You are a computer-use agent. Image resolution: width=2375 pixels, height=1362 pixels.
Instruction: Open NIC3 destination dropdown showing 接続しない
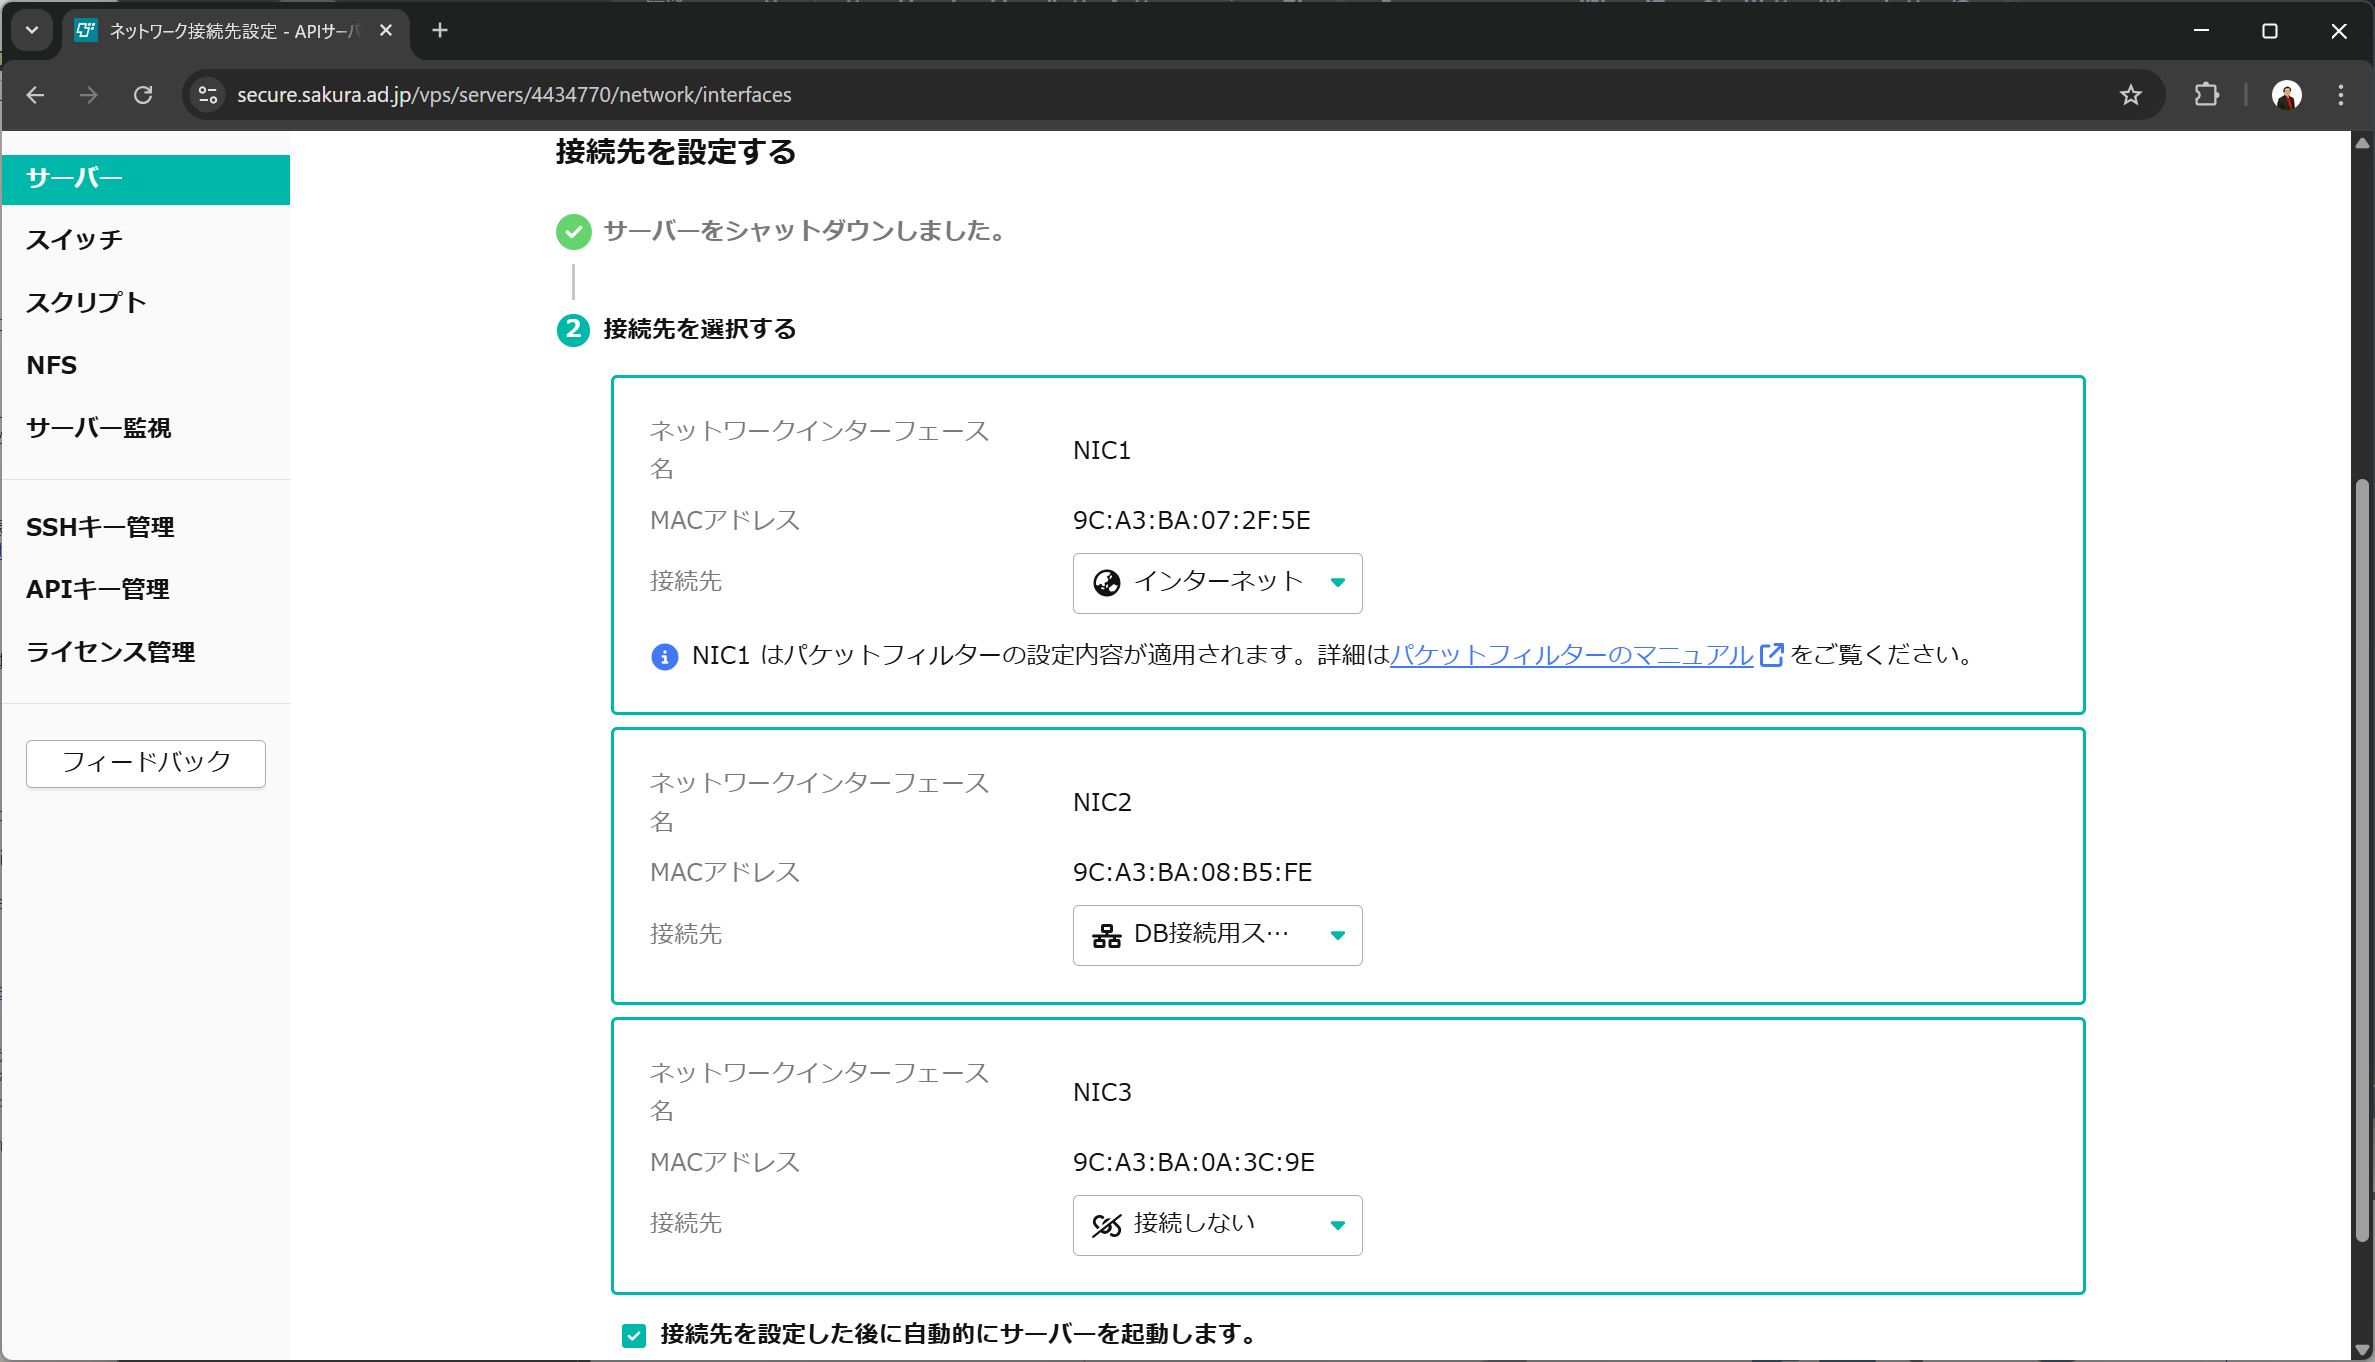1217,1225
